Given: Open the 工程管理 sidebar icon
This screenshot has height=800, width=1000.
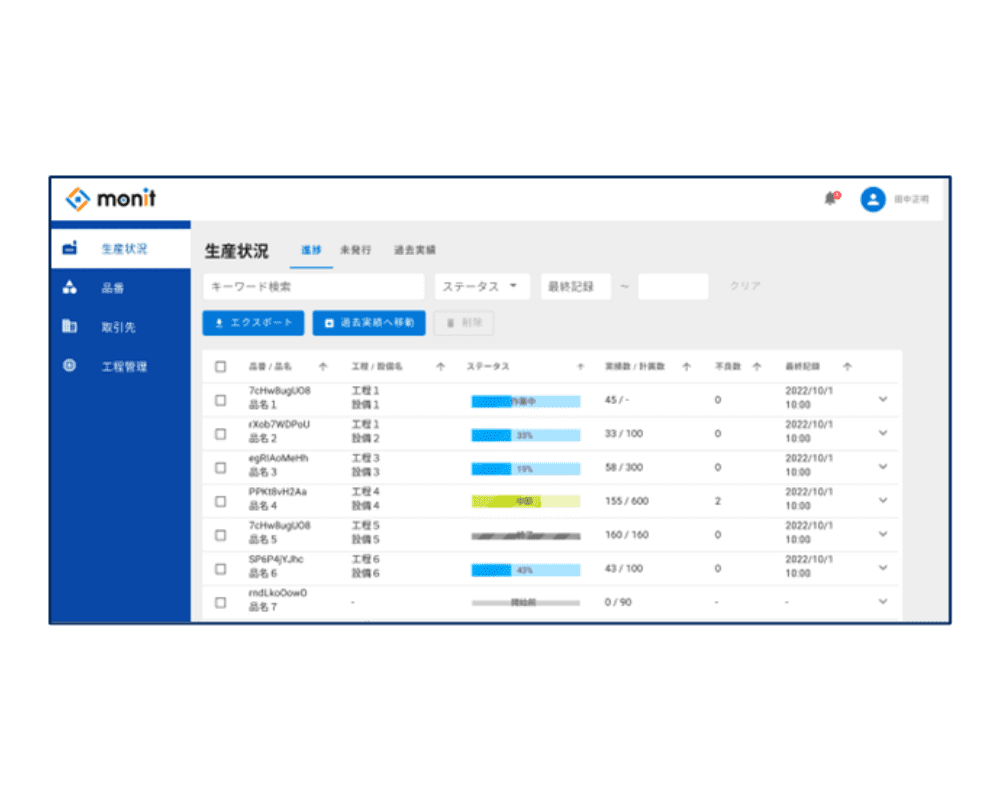Looking at the screenshot, I should click(x=69, y=366).
